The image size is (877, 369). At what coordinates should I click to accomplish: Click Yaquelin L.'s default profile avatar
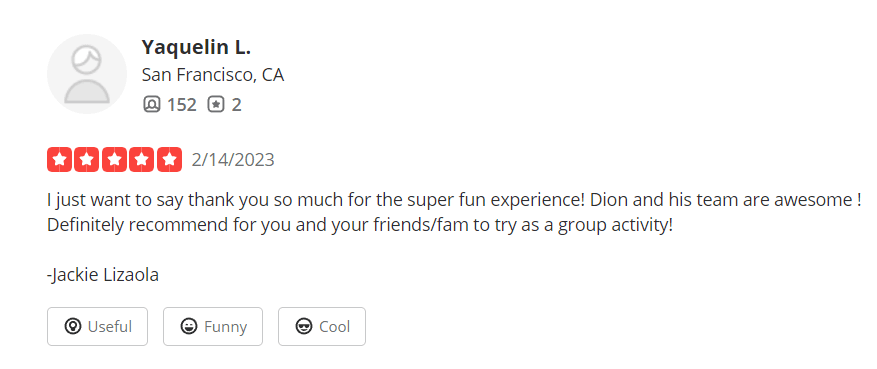87,74
